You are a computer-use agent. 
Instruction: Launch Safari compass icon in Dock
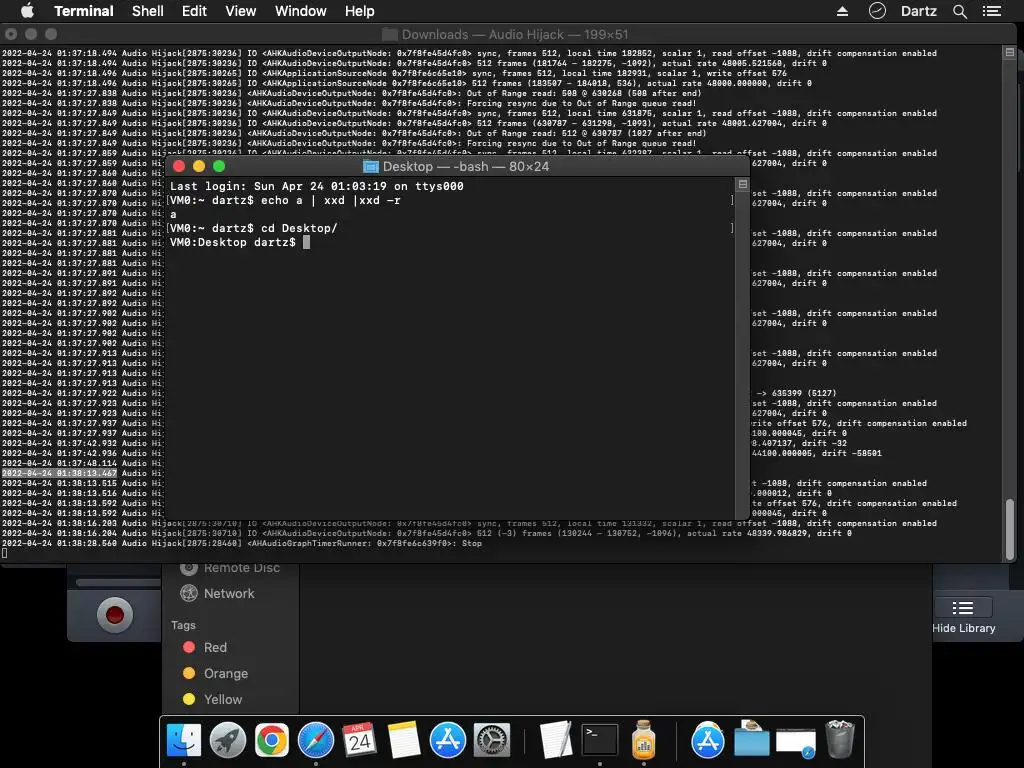[315, 740]
